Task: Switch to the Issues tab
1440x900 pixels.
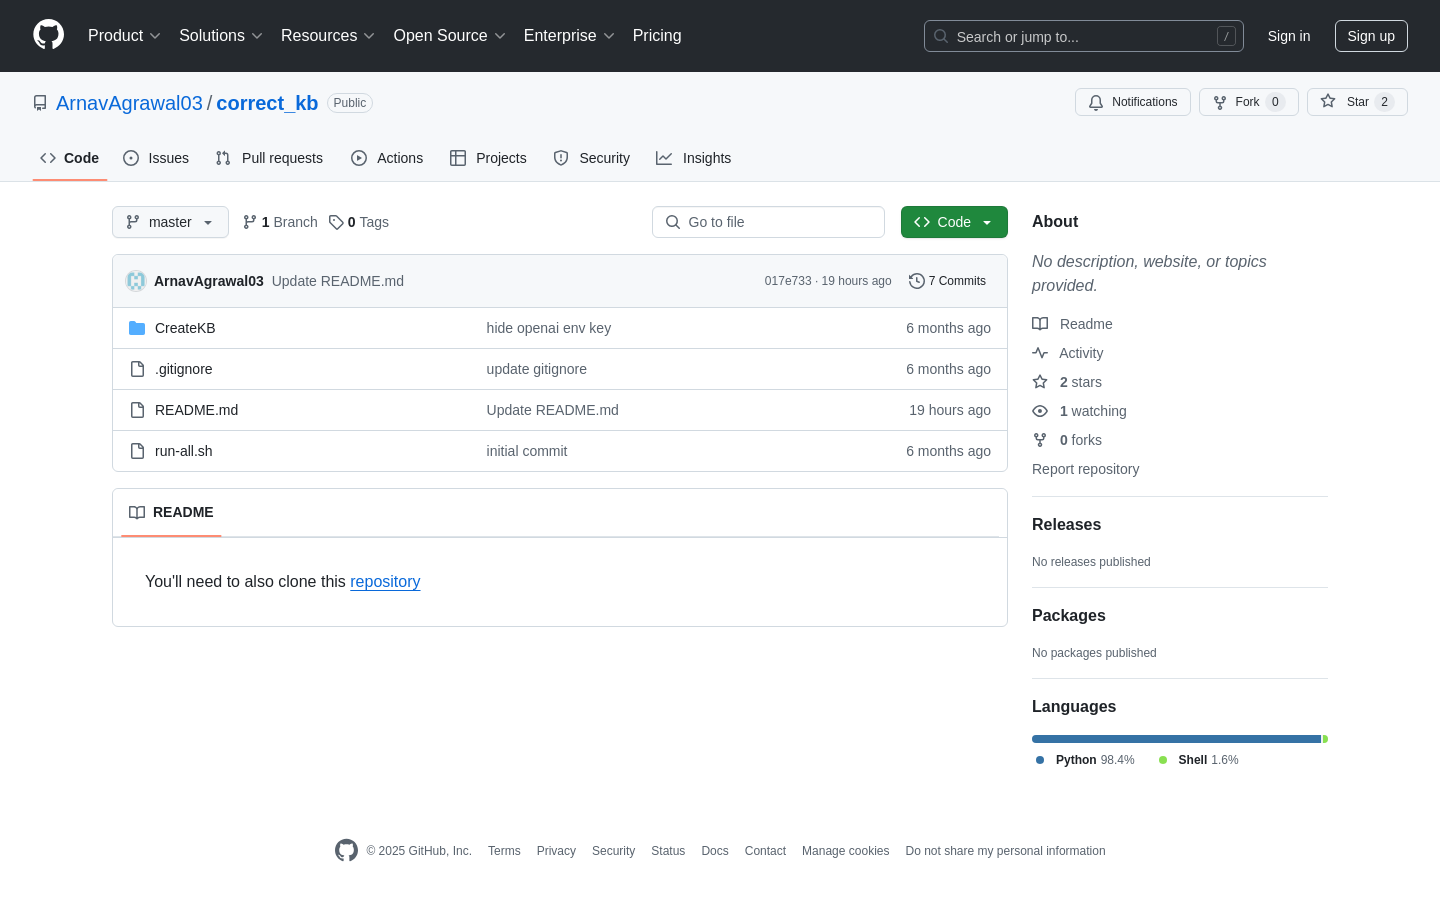Action: click(156, 158)
